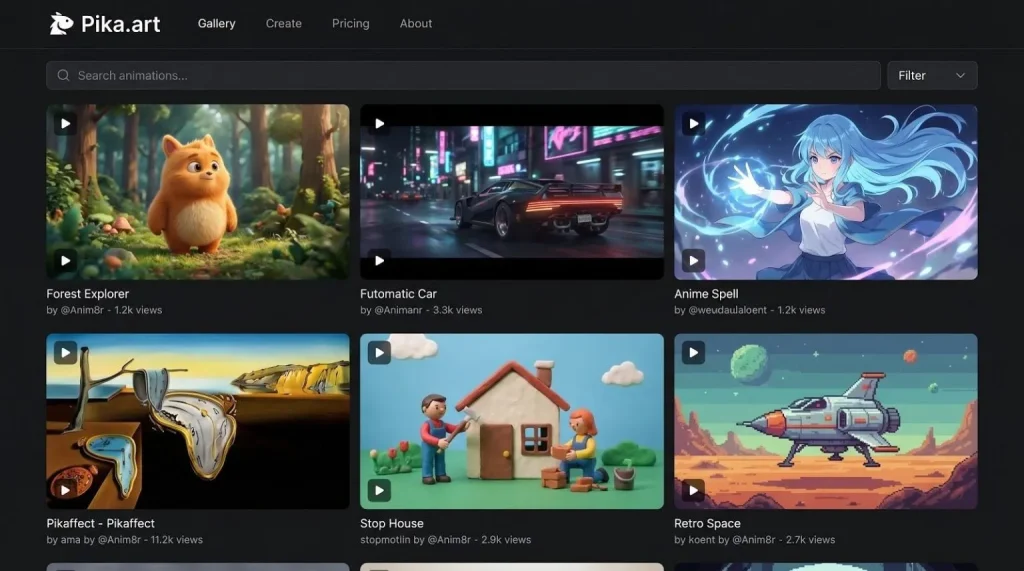Click the Retro Space title
The image size is (1024, 571).
(x=707, y=523)
